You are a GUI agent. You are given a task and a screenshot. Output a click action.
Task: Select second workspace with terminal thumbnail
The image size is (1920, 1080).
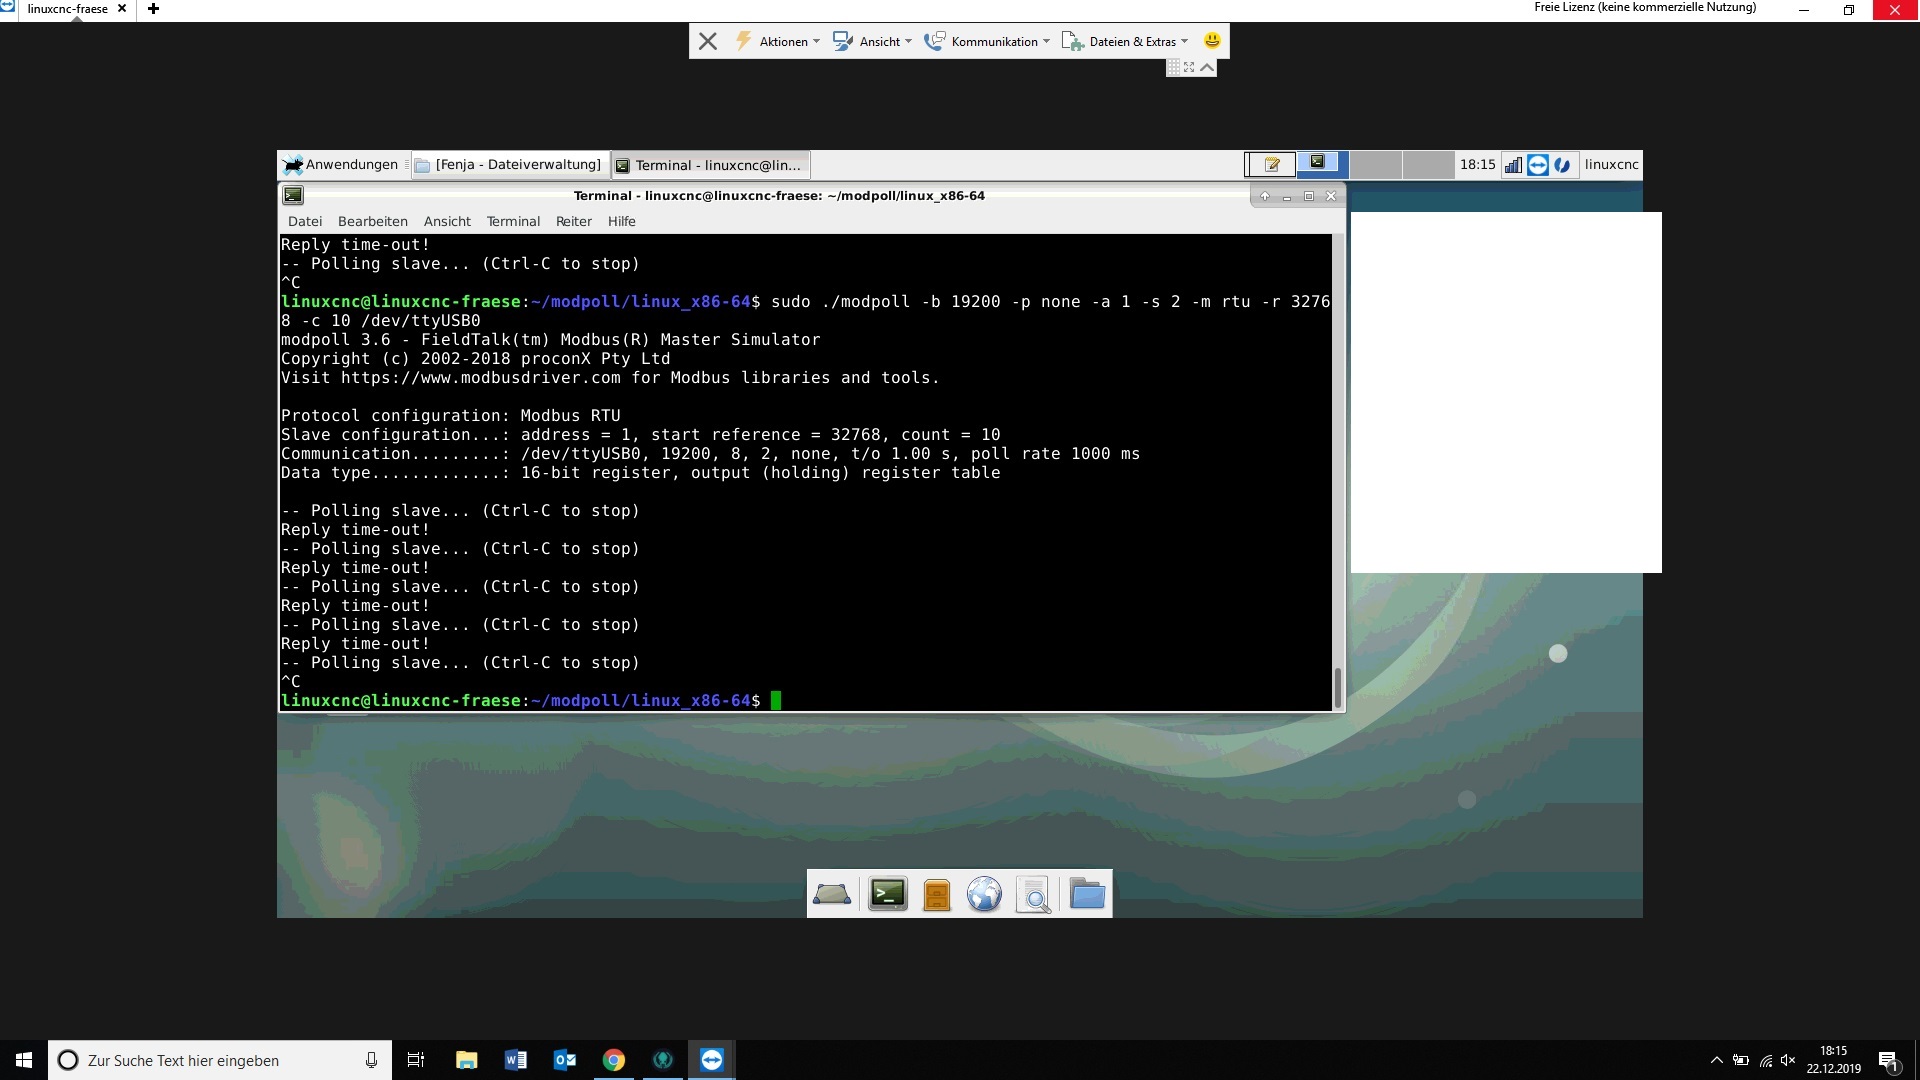[1323, 165]
